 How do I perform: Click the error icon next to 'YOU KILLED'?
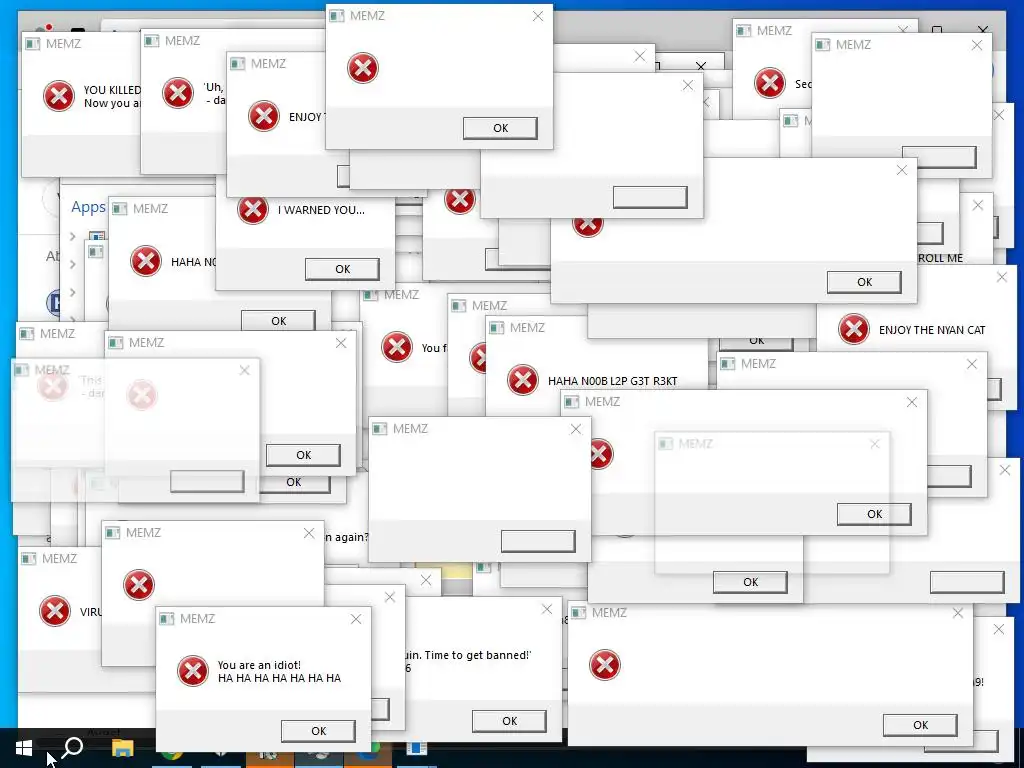(x=59, y=96)
